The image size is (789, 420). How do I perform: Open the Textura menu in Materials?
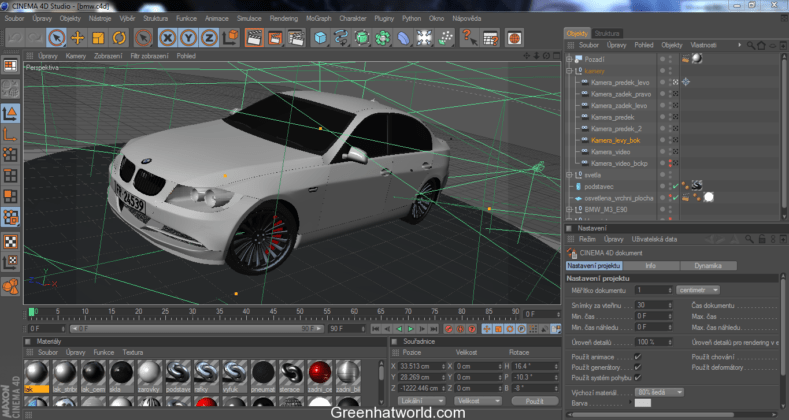coord(132,352)
